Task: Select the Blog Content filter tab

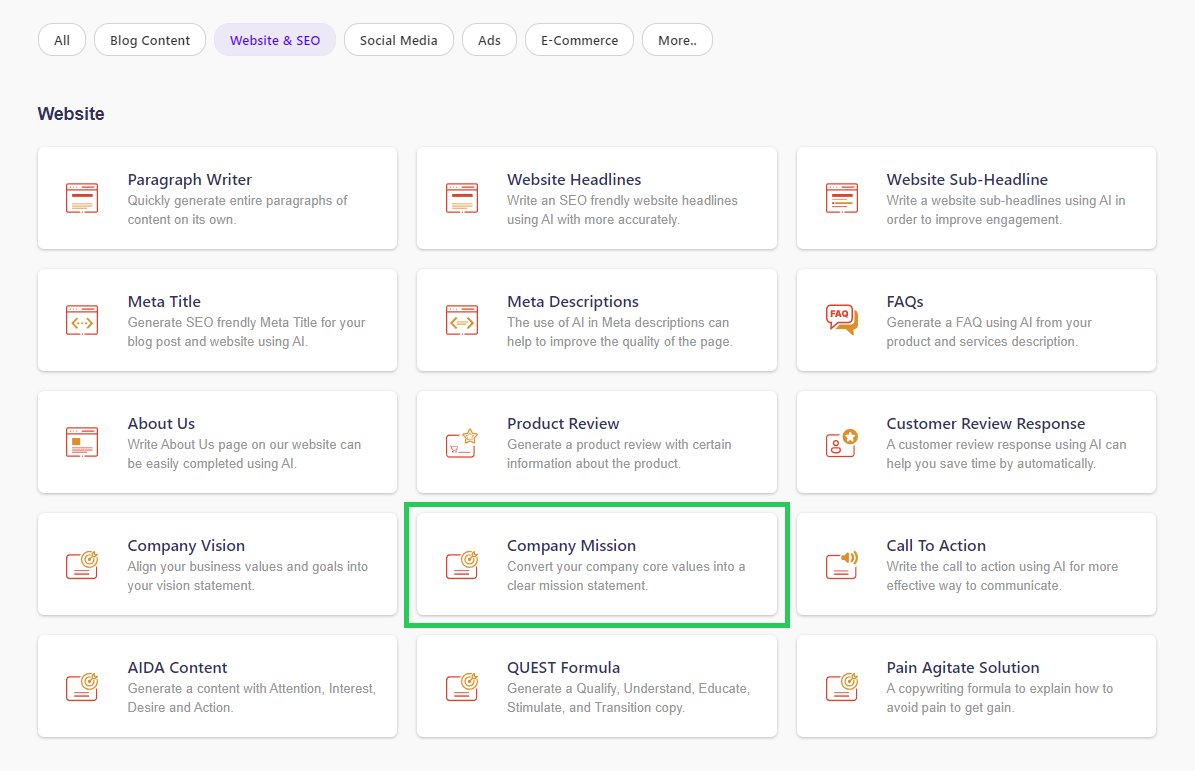Action: point(150,40)
